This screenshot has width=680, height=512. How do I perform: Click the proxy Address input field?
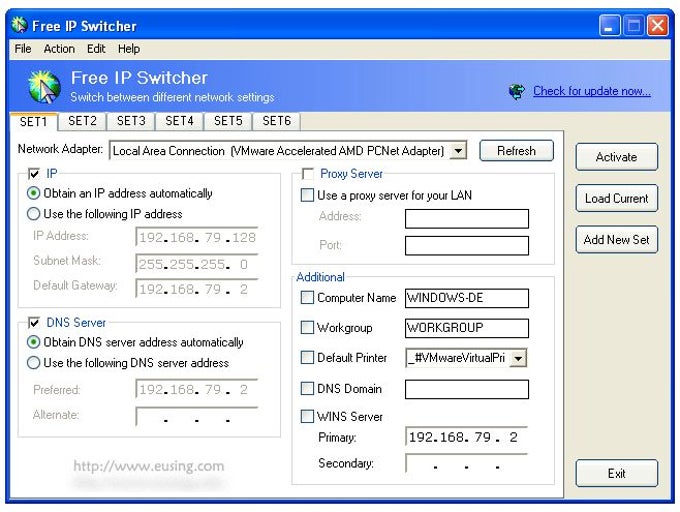[467, 218]
